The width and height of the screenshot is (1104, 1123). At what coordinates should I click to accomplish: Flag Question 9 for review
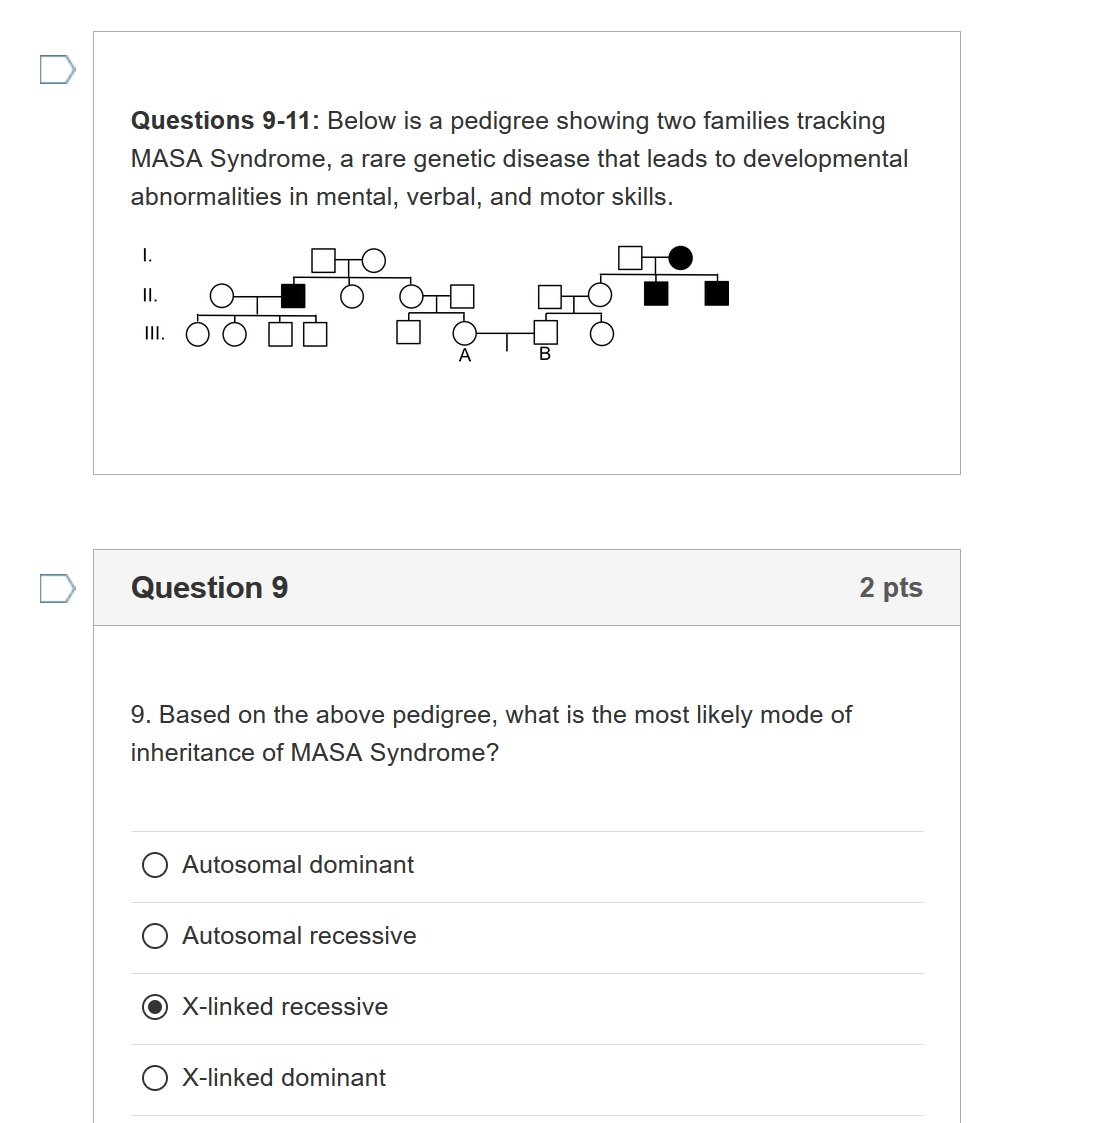[x=58, y=588]
